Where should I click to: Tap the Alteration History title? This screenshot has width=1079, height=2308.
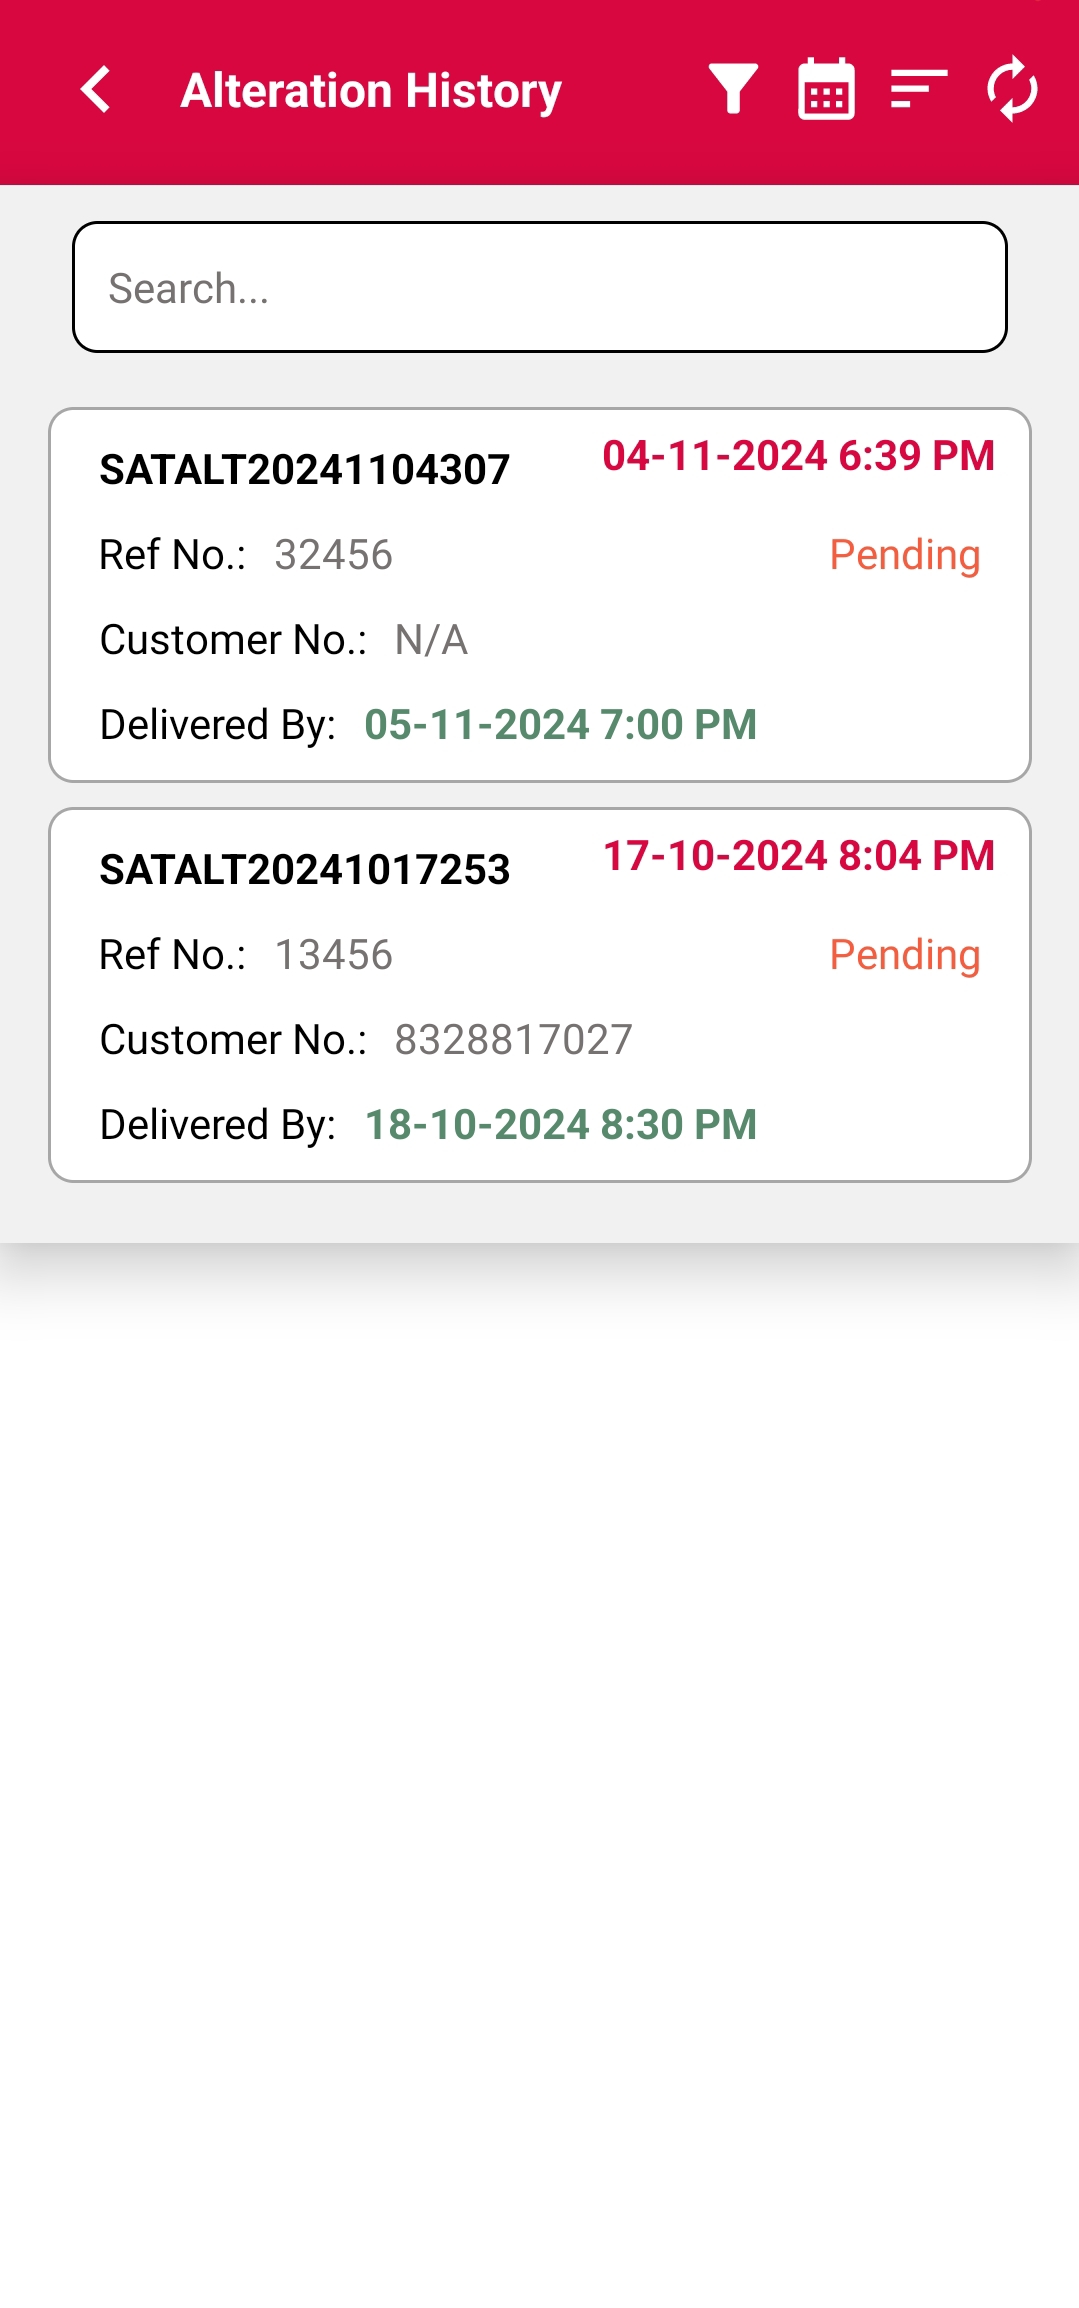[x=371, y=91]
